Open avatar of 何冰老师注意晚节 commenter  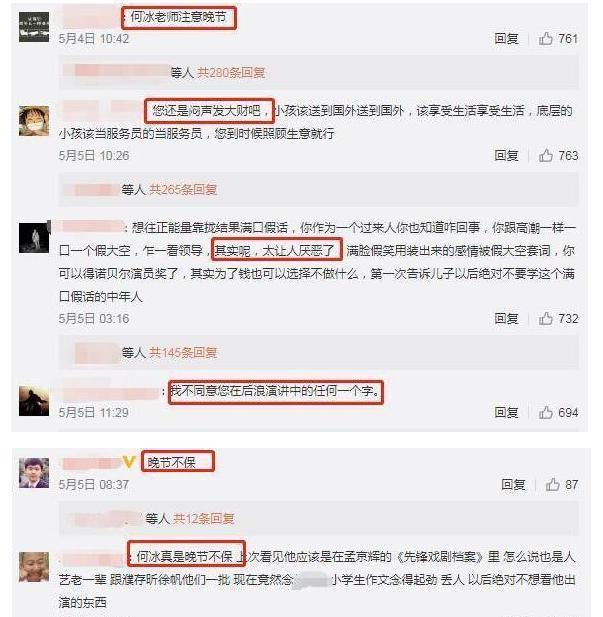tap(34, 27)
